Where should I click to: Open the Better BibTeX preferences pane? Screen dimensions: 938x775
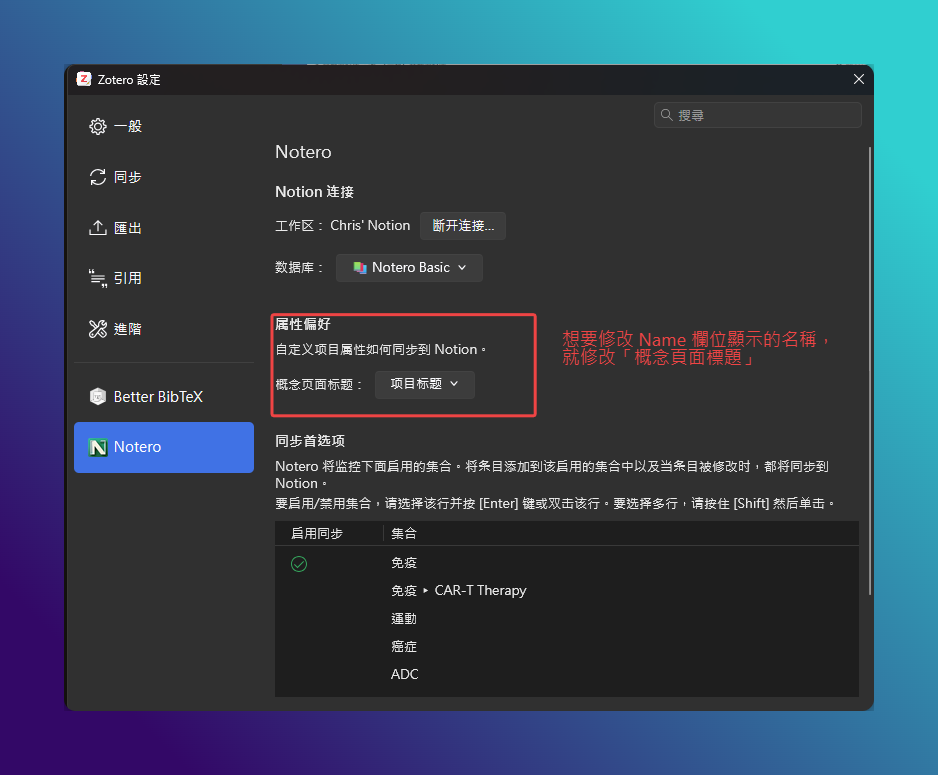point(164,396)
